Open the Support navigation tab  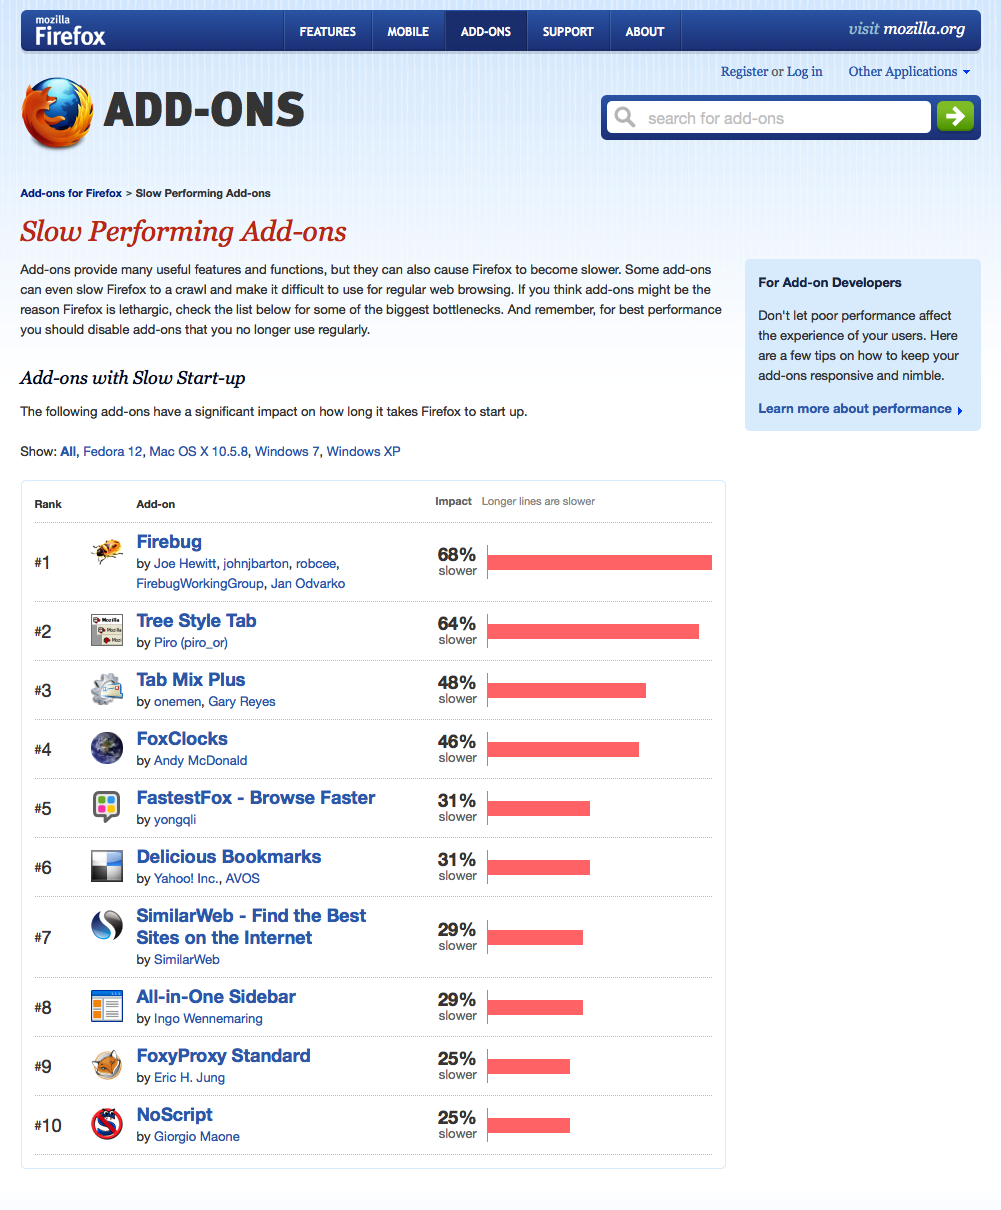[568, 32]
